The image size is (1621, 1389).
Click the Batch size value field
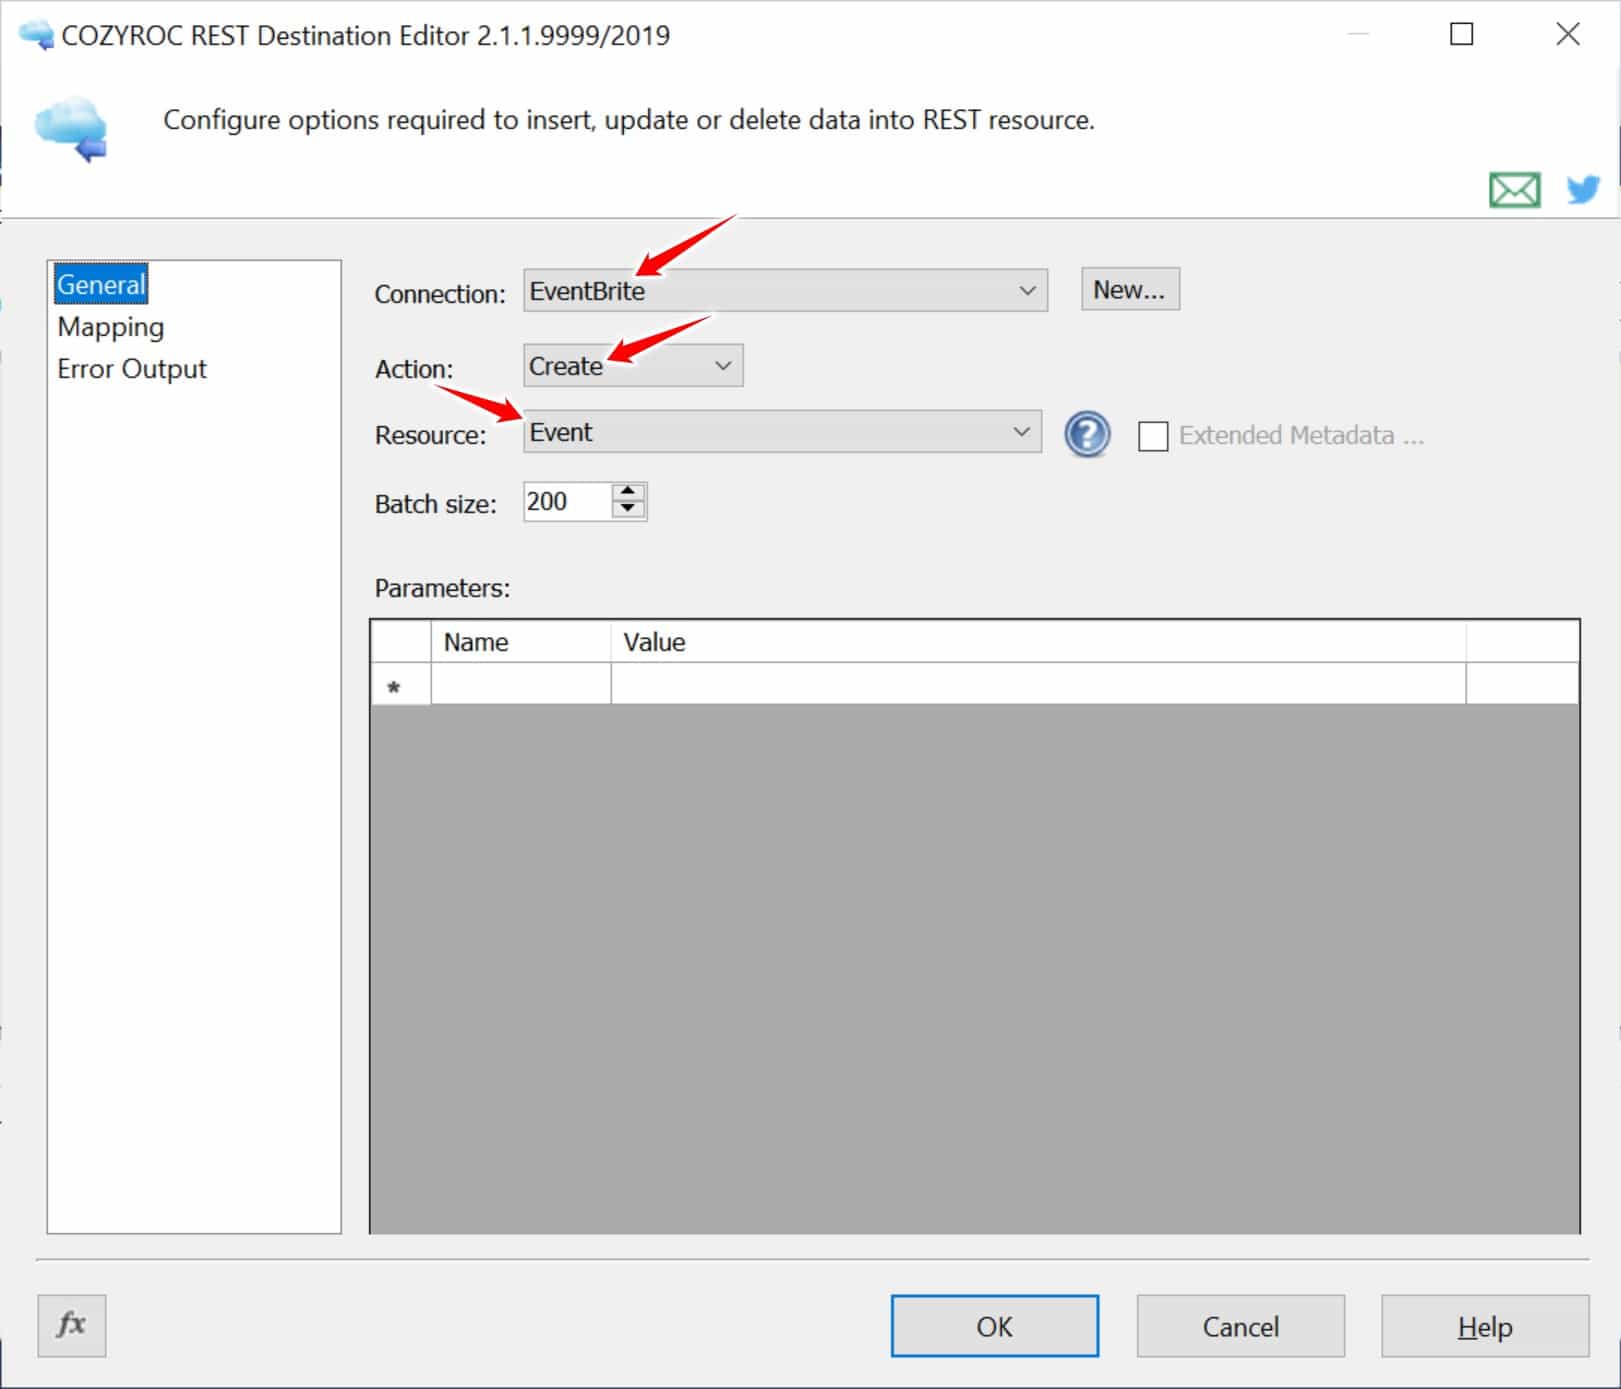coord(567,501)
